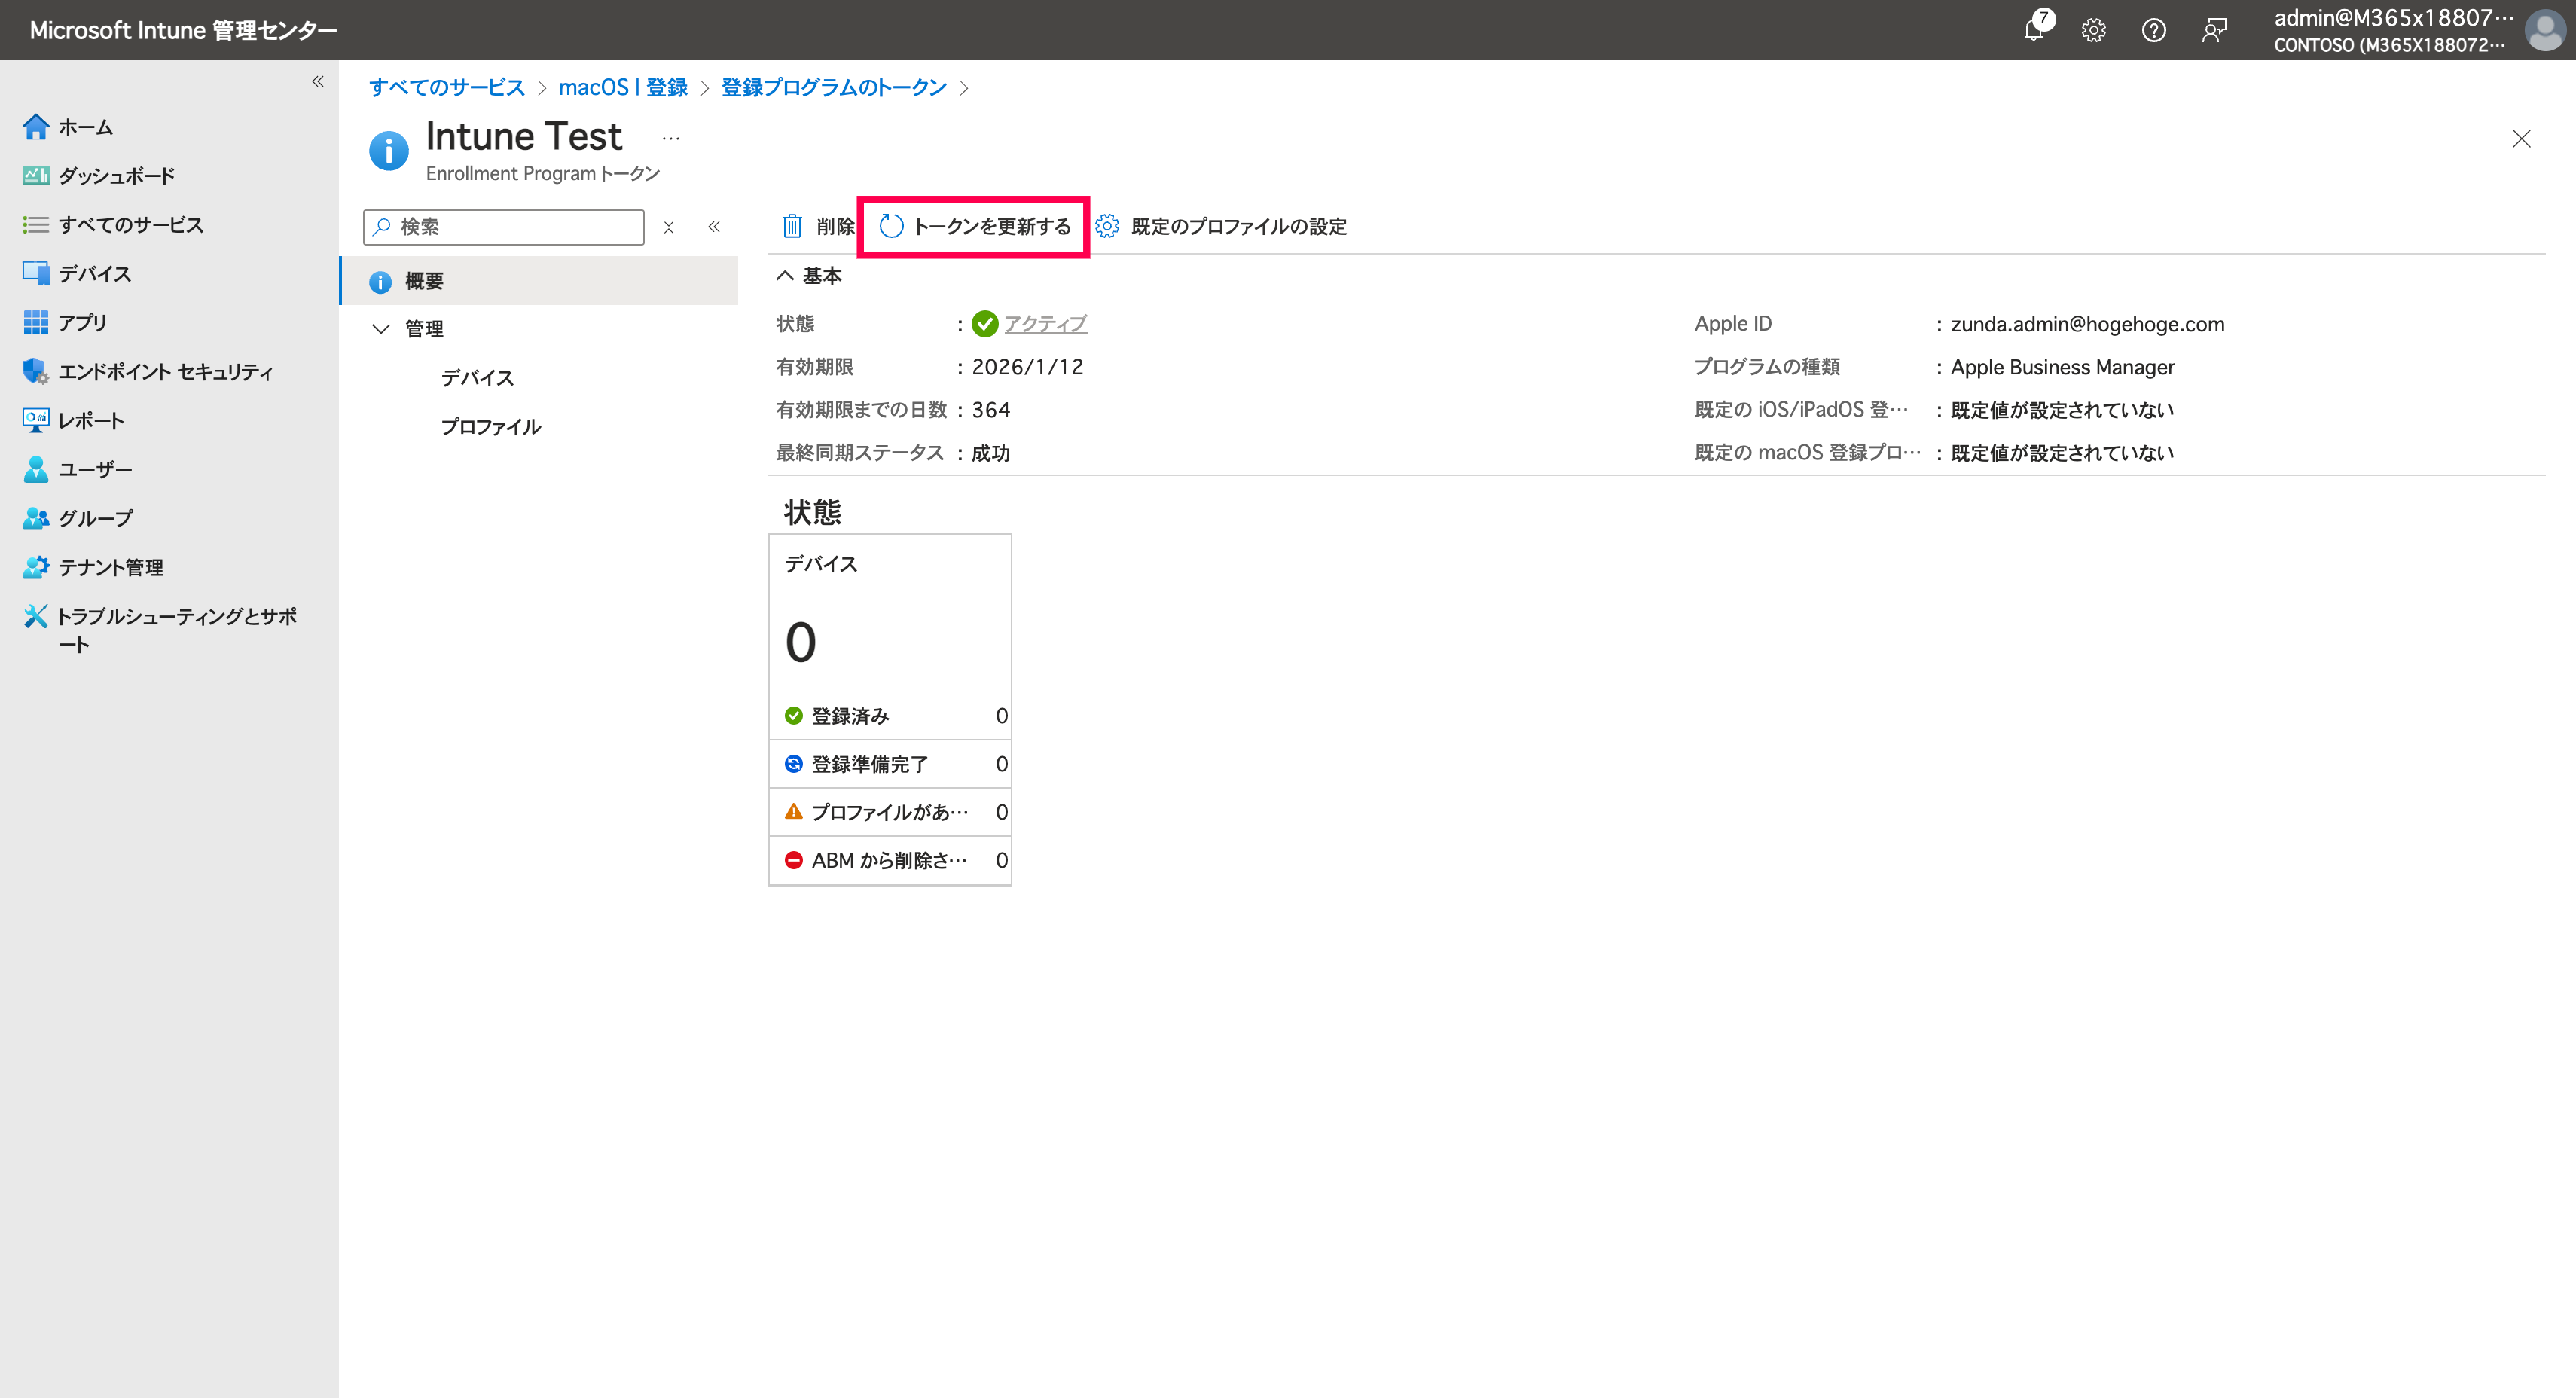This screenshot has height=1398, width=2576.
Task: Click トークンを更新する refresh button
Action: click(975, 227)
